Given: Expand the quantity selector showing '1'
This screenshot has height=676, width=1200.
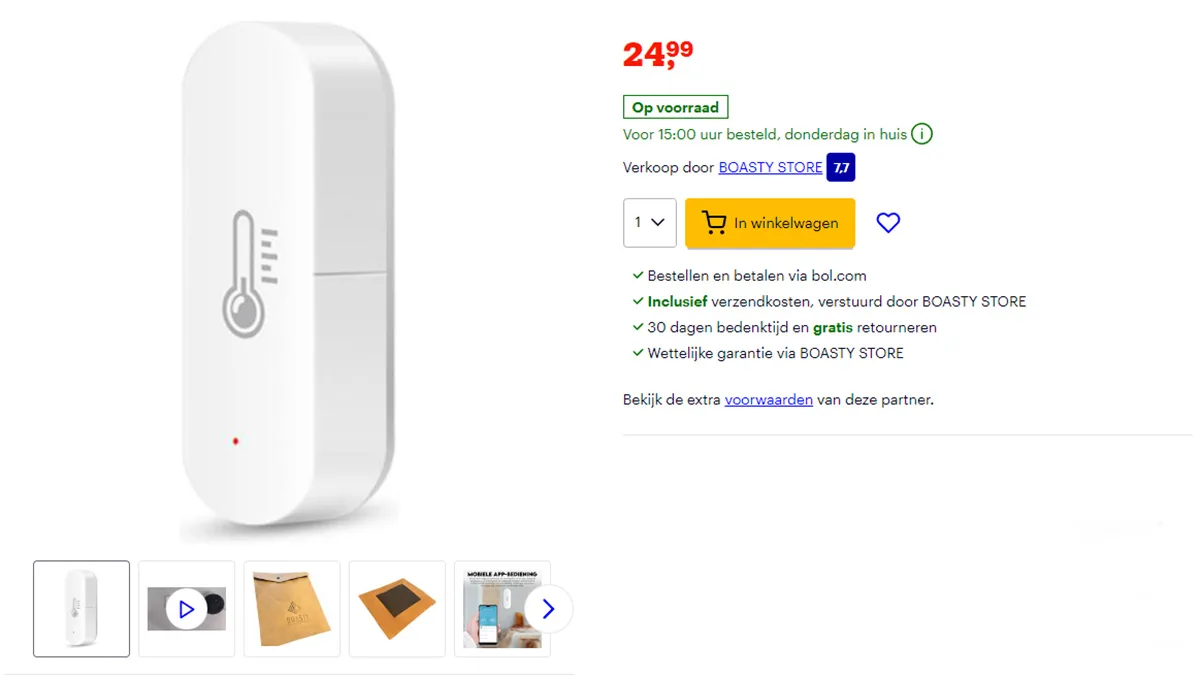Looking at the screenshot, I should [649, 222].
